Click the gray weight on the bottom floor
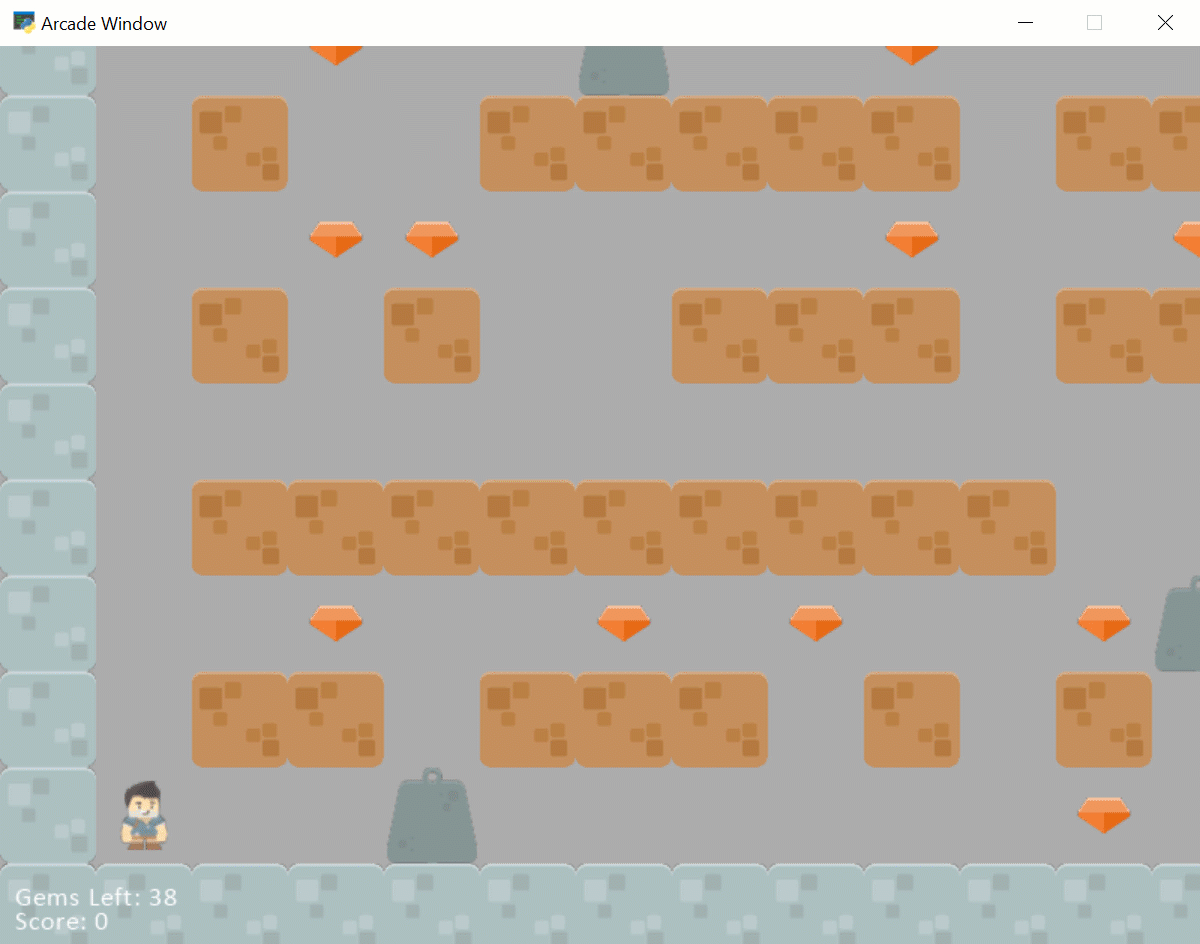Screen dimensions: 1200x944 pos(431,820)
